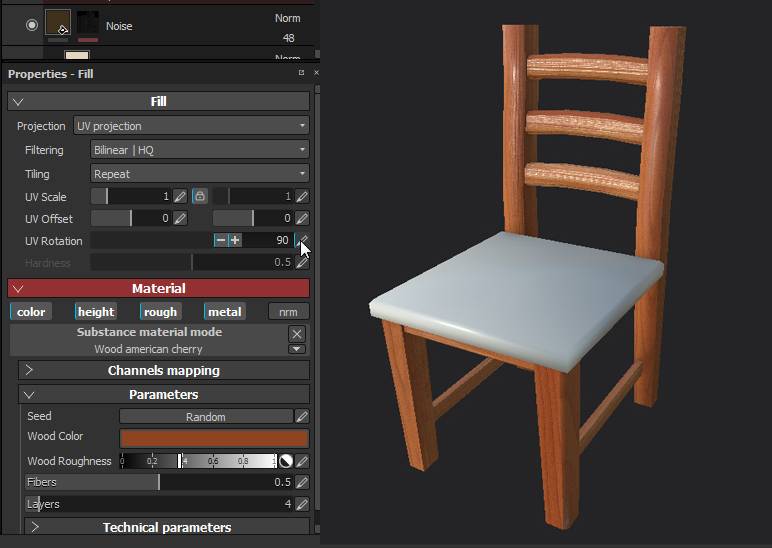Click the Seed parameter pencil icon
The height and width of the screenshot is (548, 772).
(302, 416)
